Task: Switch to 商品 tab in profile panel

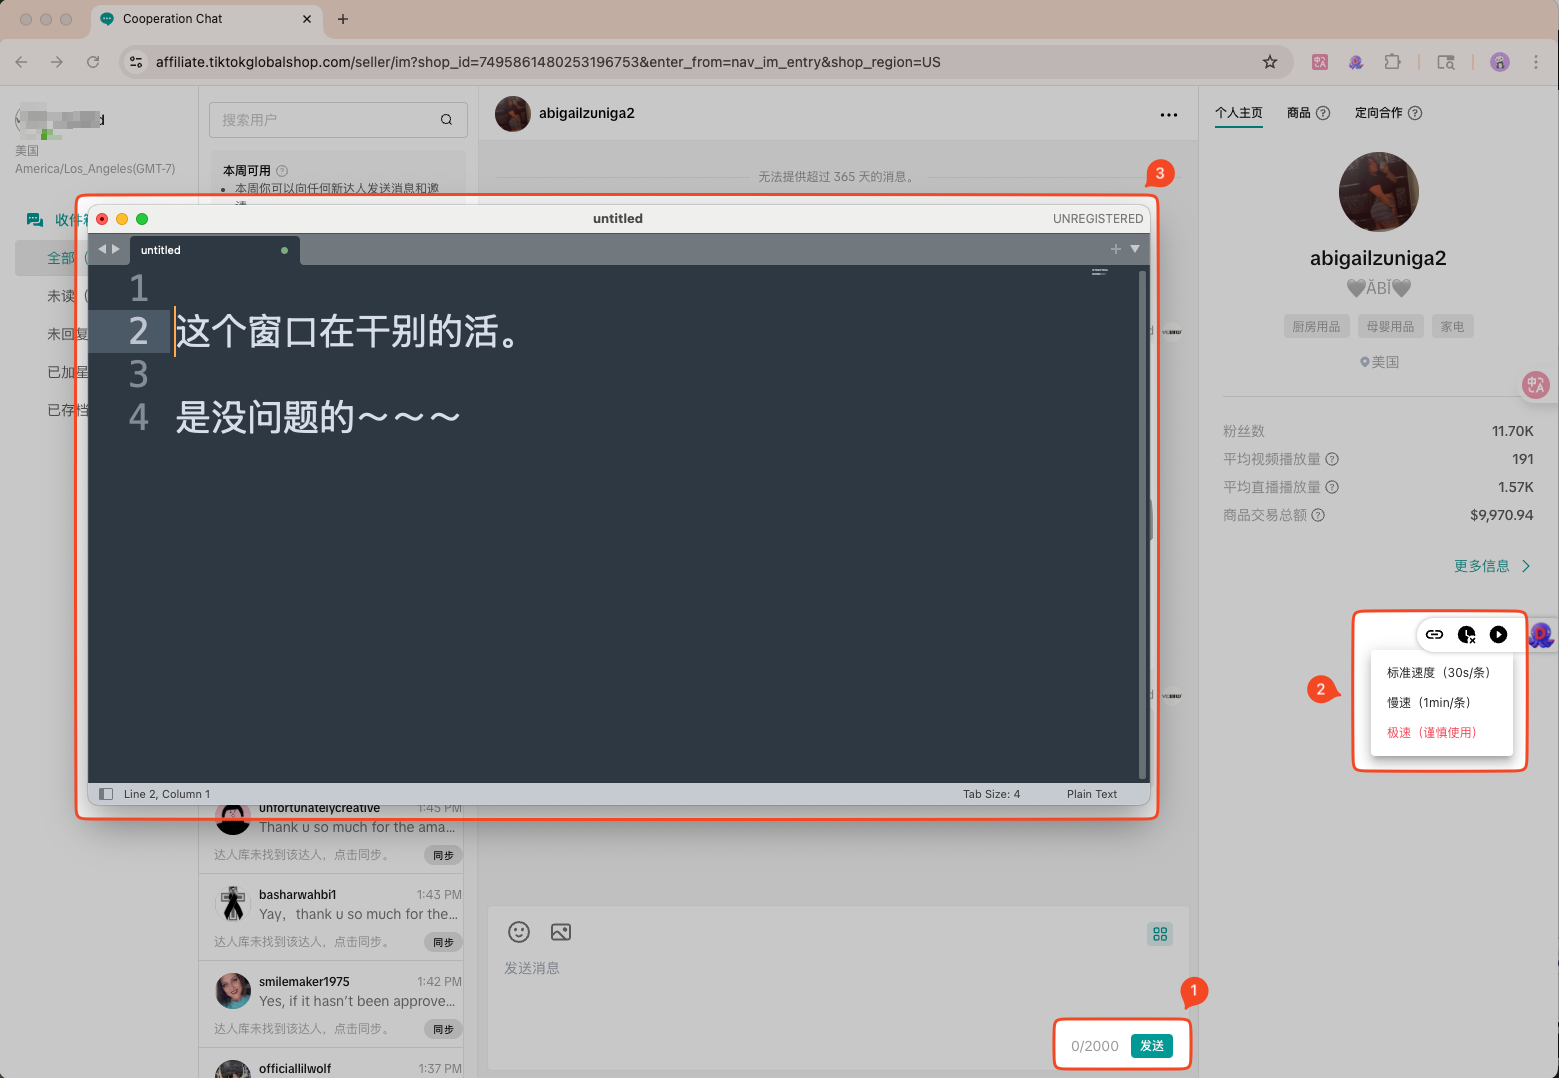Action: [1298, 113]
